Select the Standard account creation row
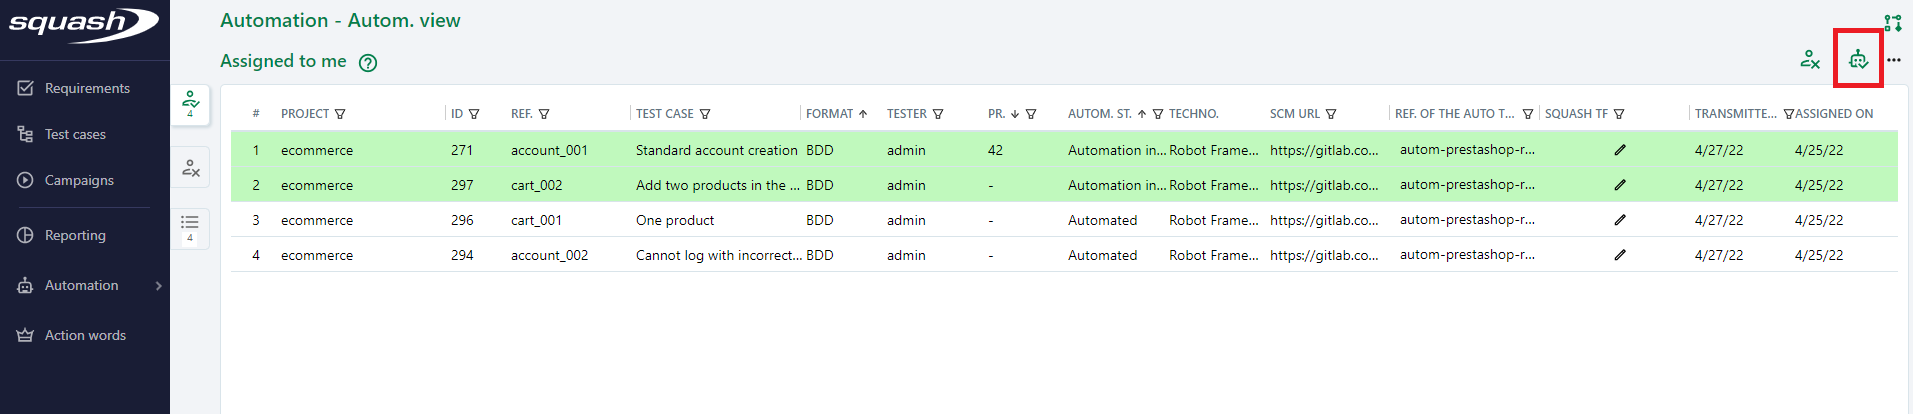Viewport: 1913px width, 414px height. pos(716,150)
